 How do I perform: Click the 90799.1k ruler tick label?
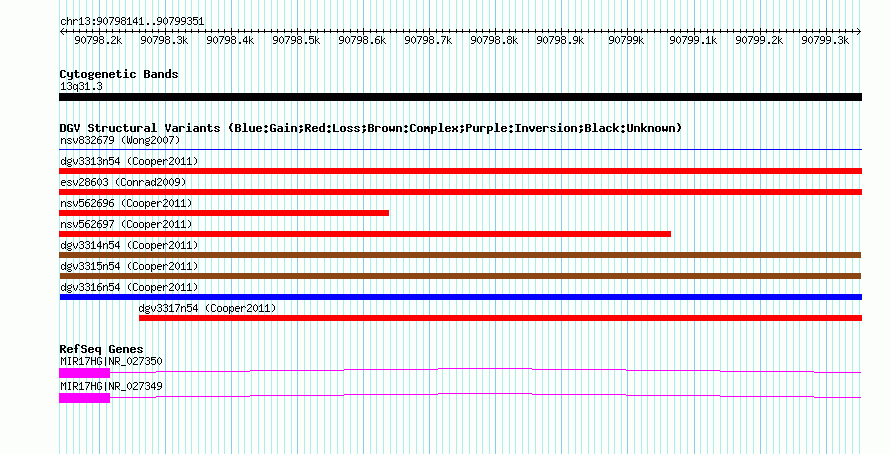[693, 40]
